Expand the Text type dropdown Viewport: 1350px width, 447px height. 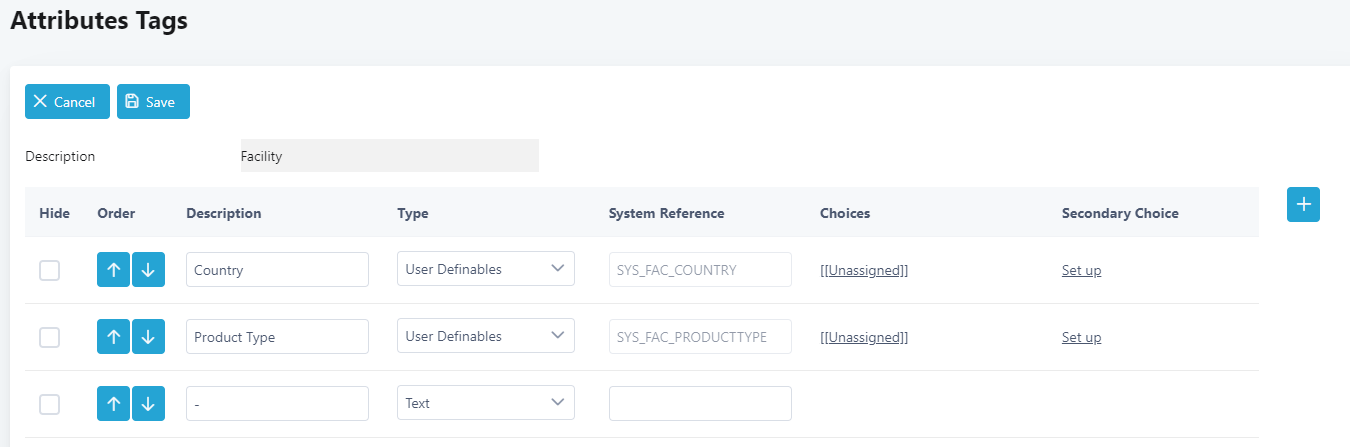pos(486,403)
